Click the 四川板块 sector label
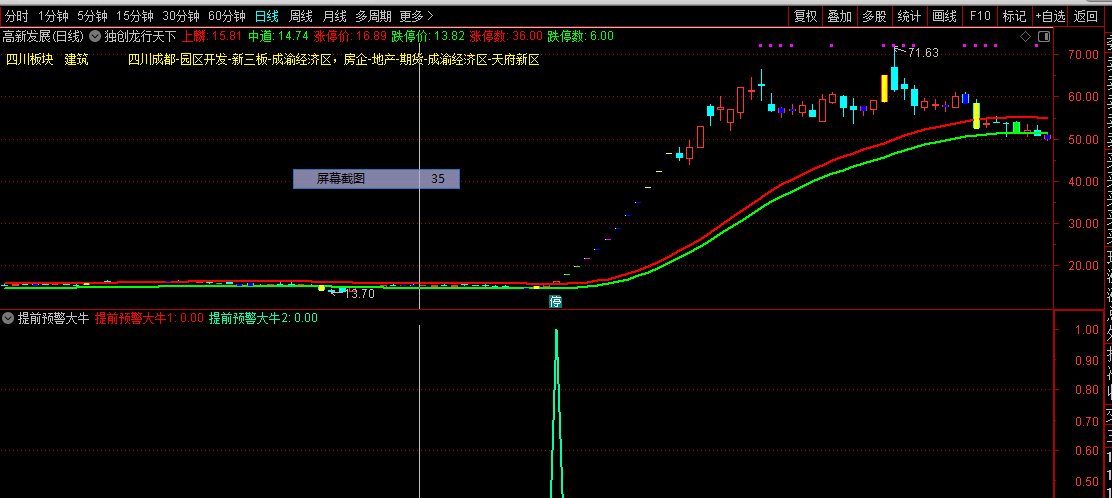Viewport: 1112px width, 498px height. (30, 60)
